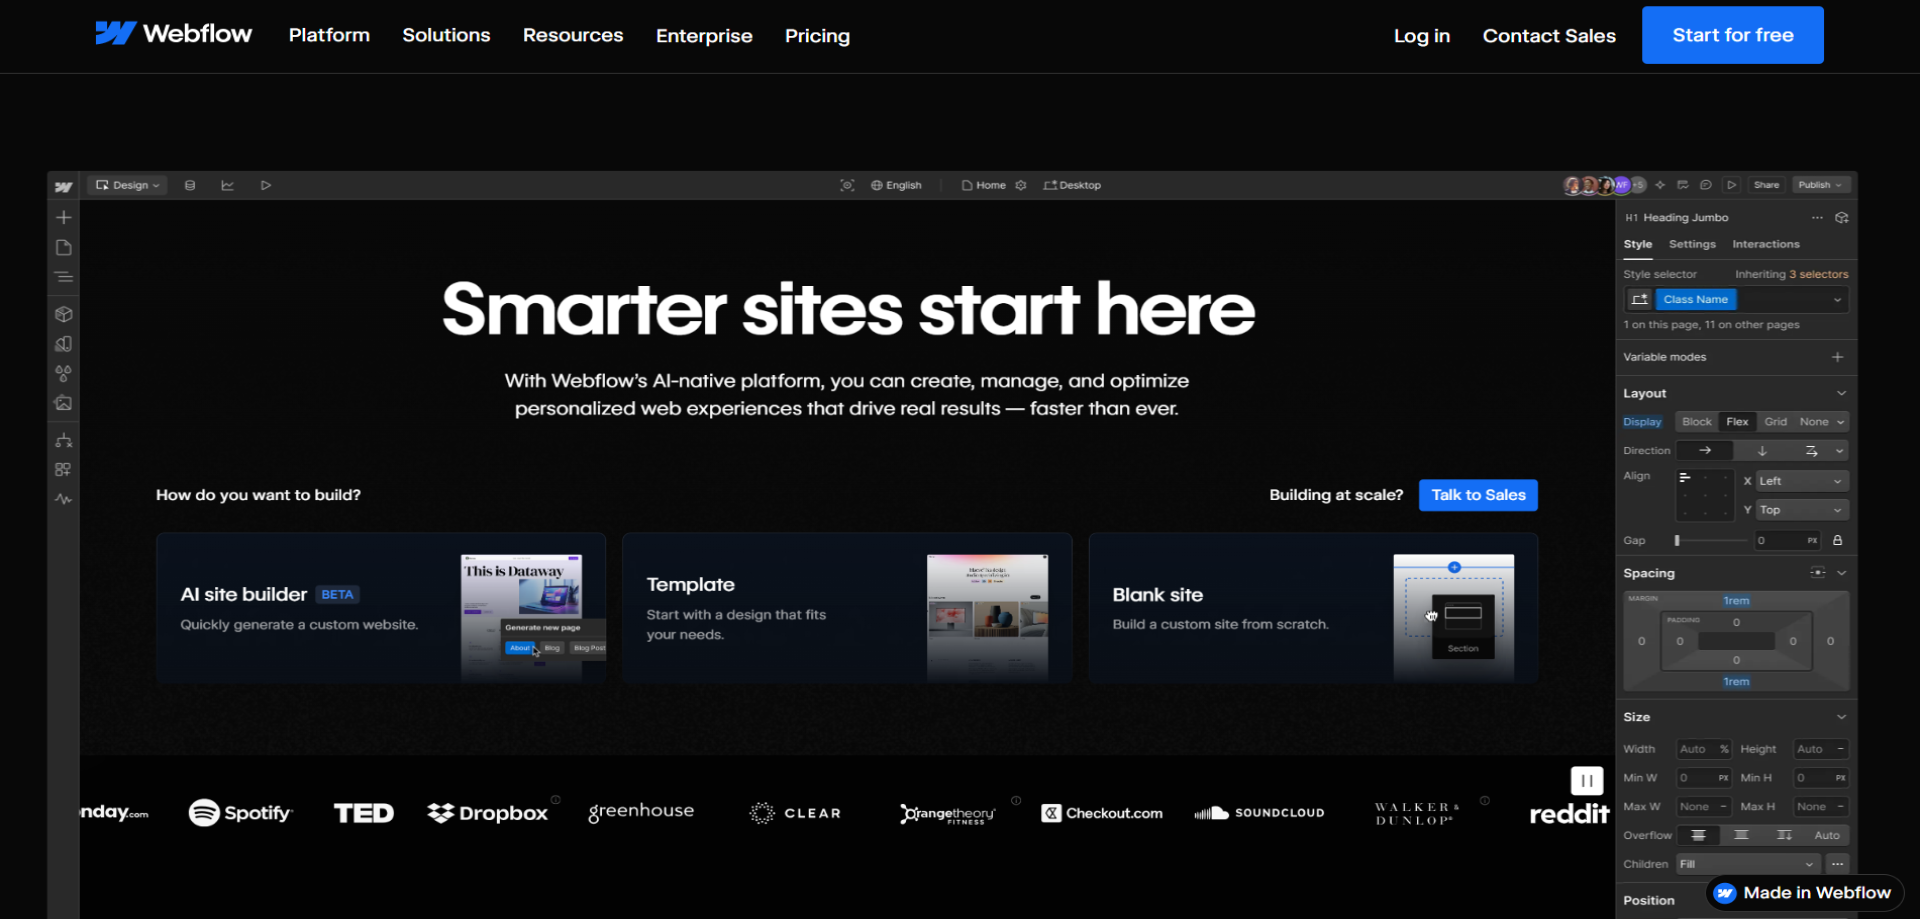Open the Children more options button
Image resolution: width=1920 pixels, height=919 pixels.
point(1837,864)
